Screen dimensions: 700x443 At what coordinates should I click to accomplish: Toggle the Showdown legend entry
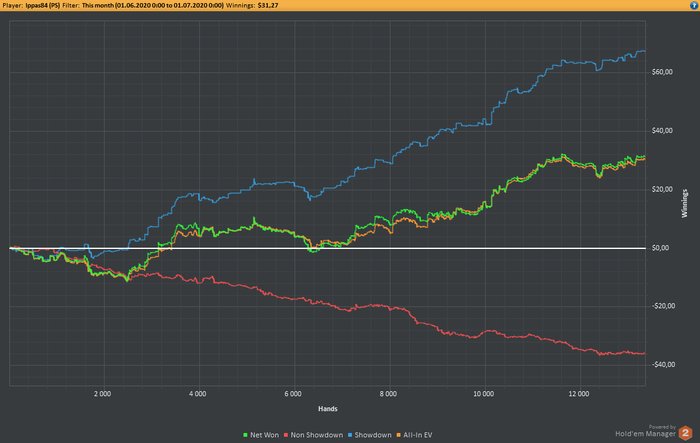pyautogui.click(x=370, y=435)
